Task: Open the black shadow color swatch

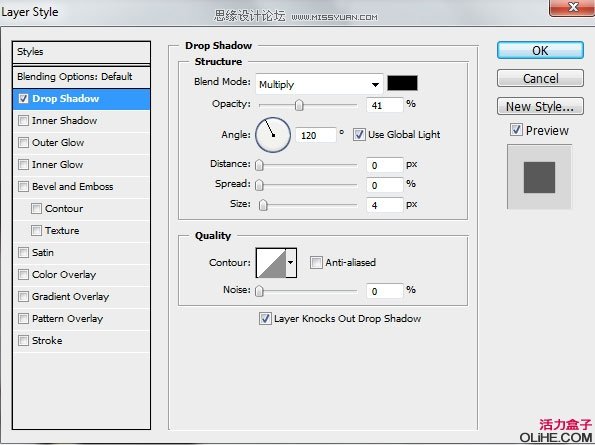Action: (402, 83)
